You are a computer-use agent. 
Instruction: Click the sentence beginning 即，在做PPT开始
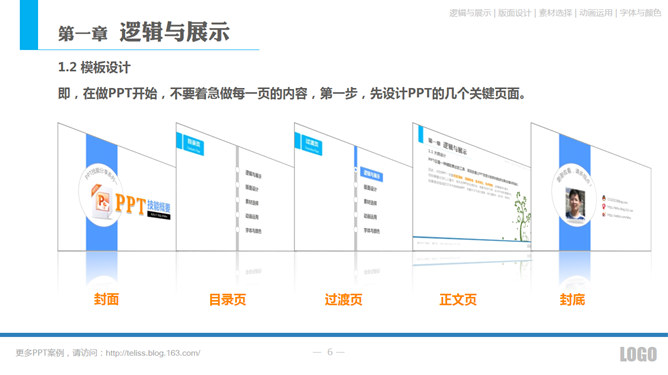292,93
